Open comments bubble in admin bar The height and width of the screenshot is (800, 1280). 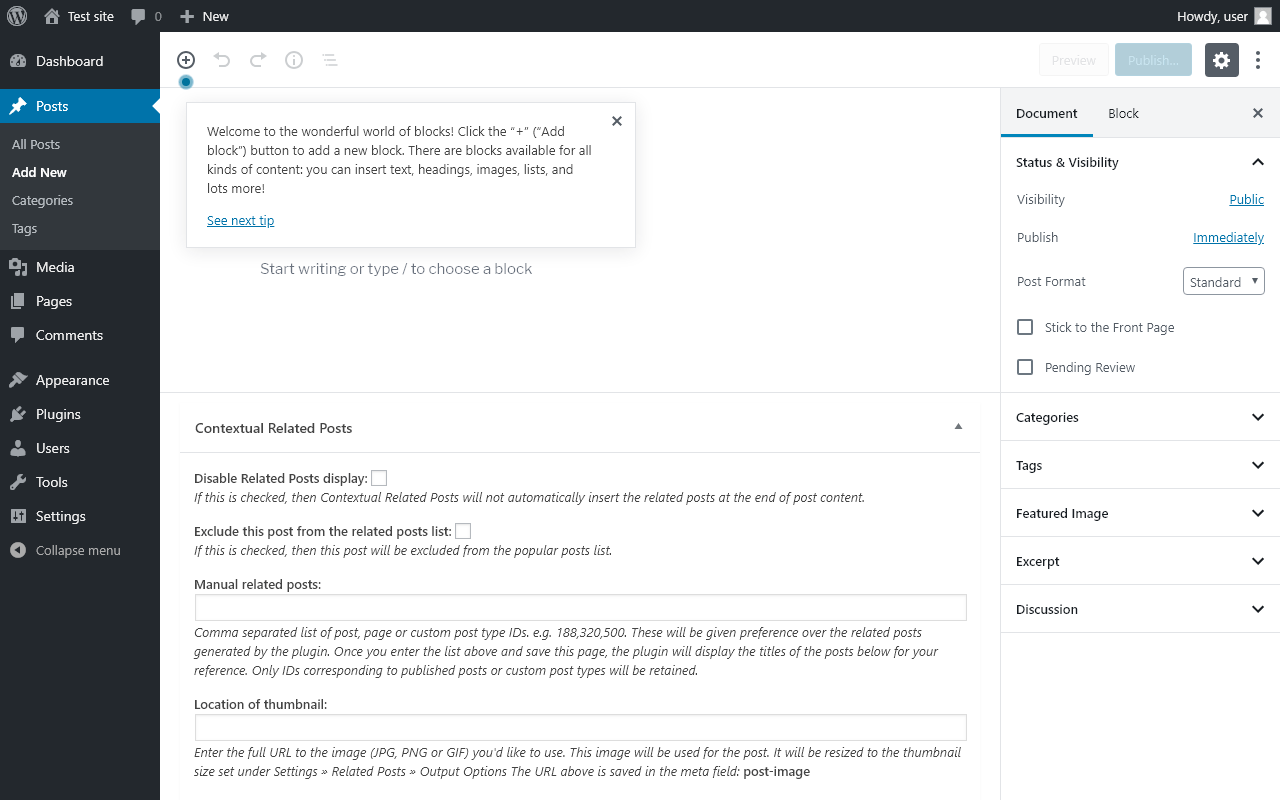pos(145,16)
